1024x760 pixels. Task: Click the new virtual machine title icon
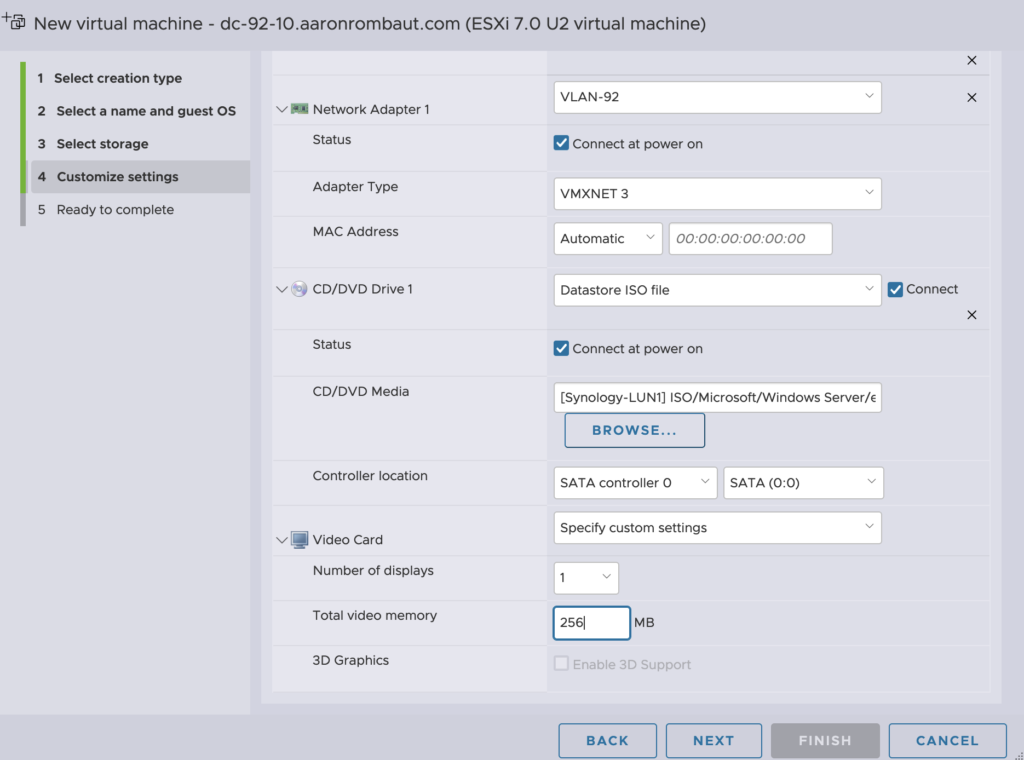point(14,22)
